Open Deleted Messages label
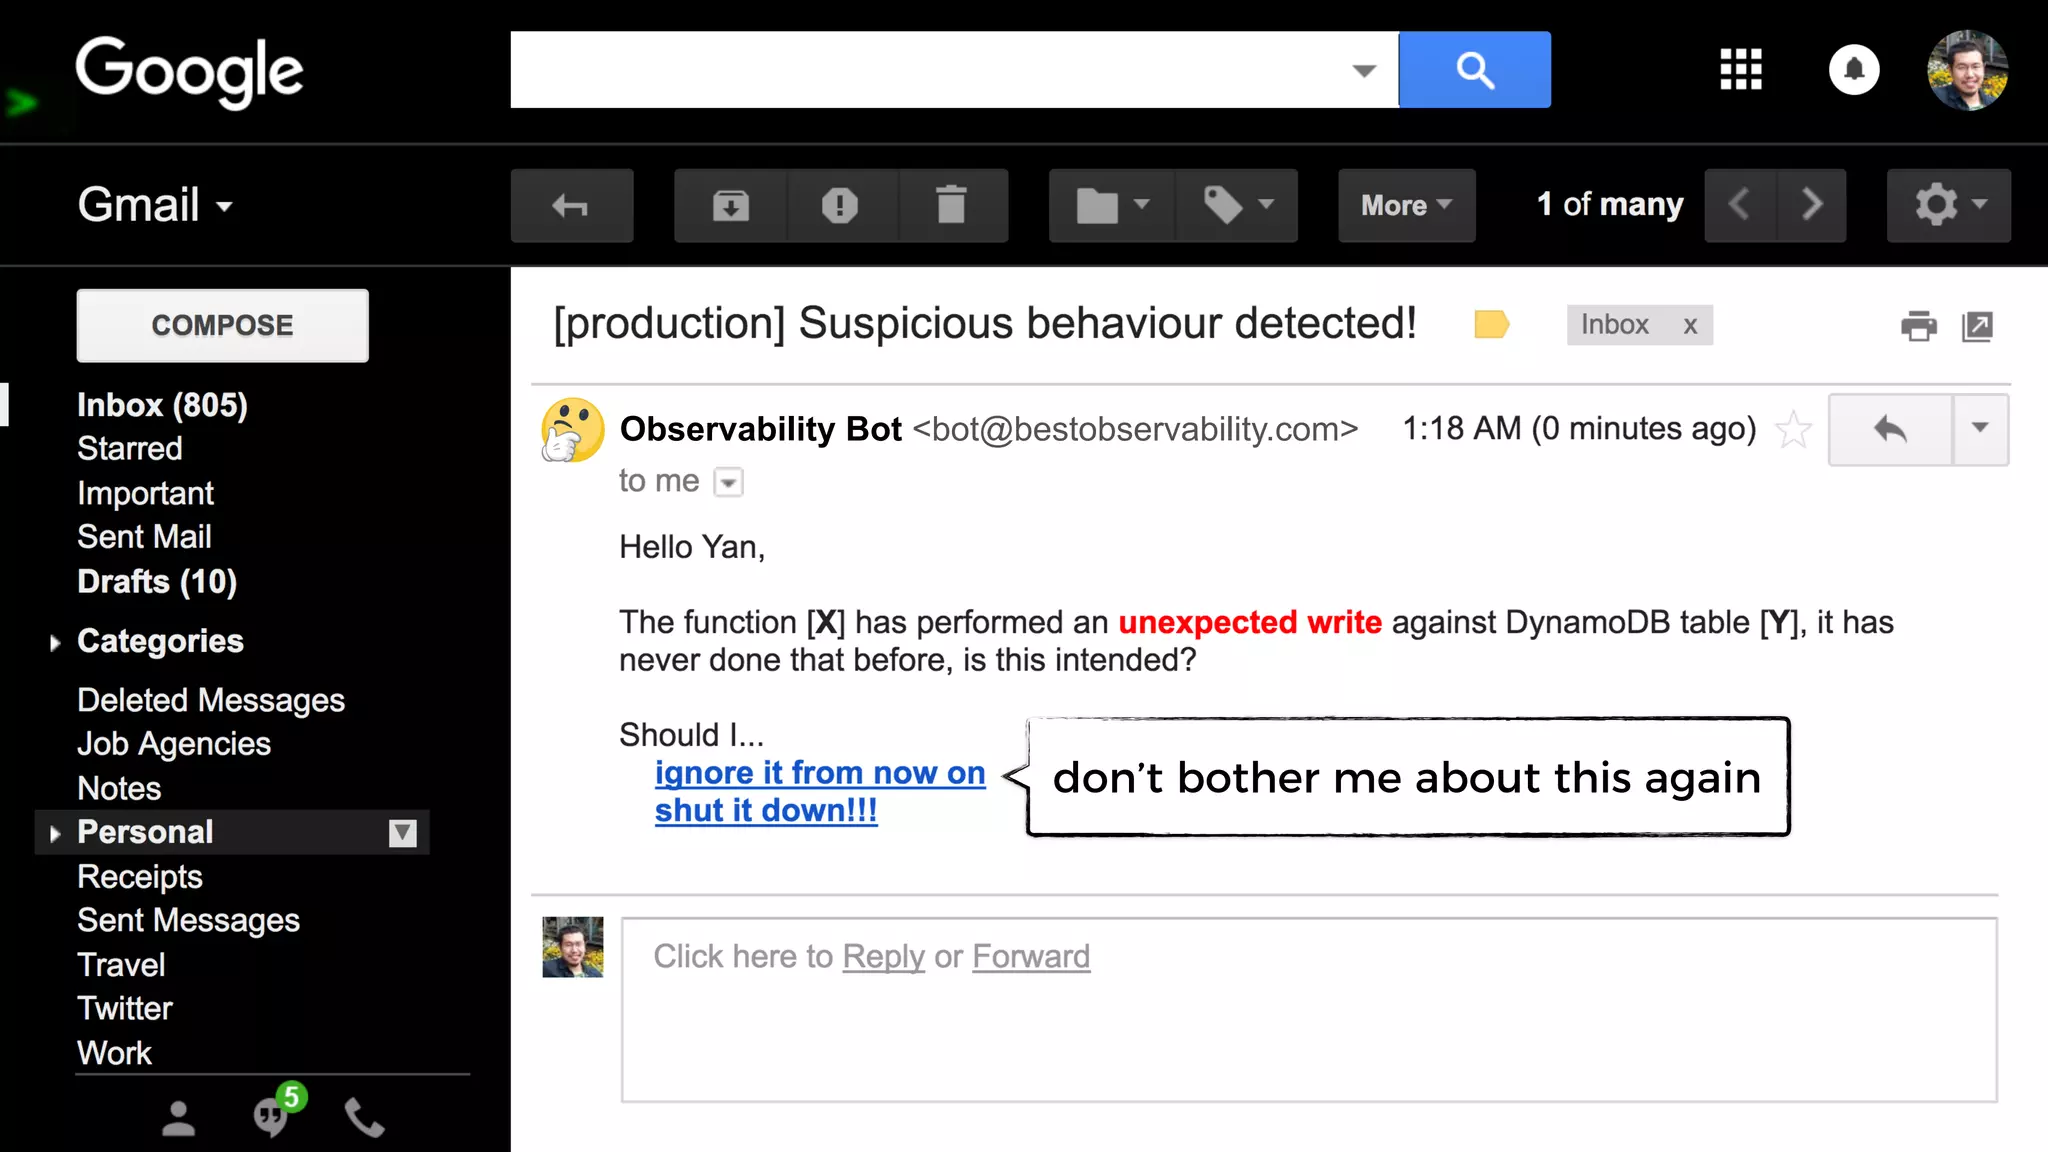The height and width of the screenshot is (1152, 2048). 211,700
